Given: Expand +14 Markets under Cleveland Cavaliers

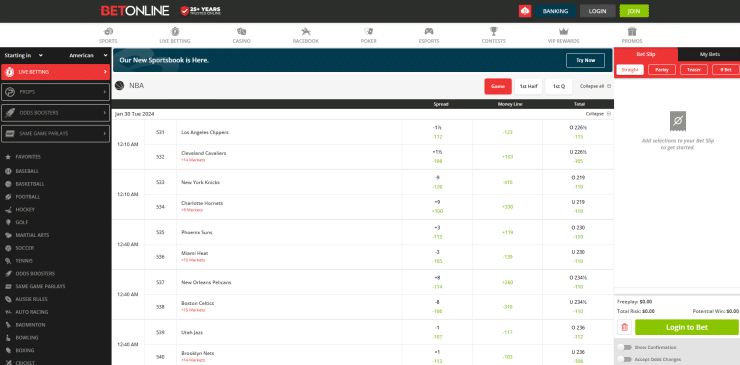Looking at the screenshot, I should [193, 160].
